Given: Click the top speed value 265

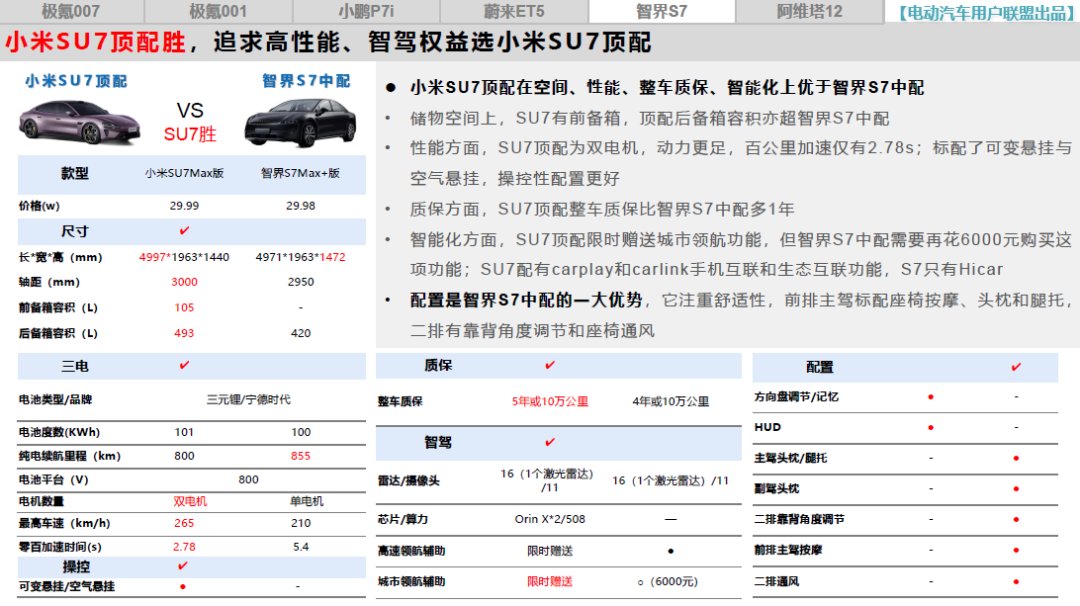Looking at the screenshot, I should tap(184, 523).
